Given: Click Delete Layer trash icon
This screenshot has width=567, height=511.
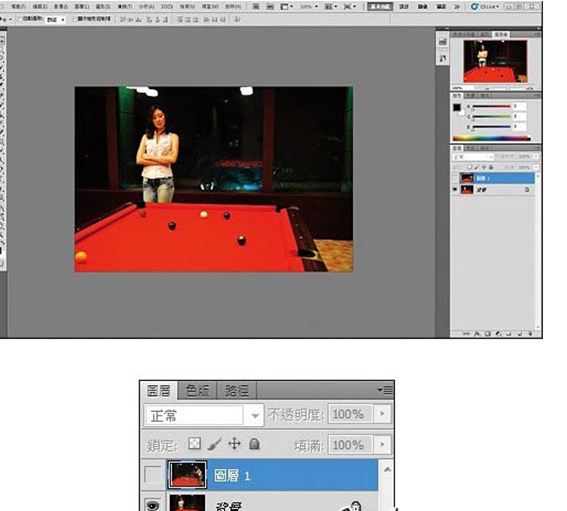Looking at the screenshot, I should 530,334.
